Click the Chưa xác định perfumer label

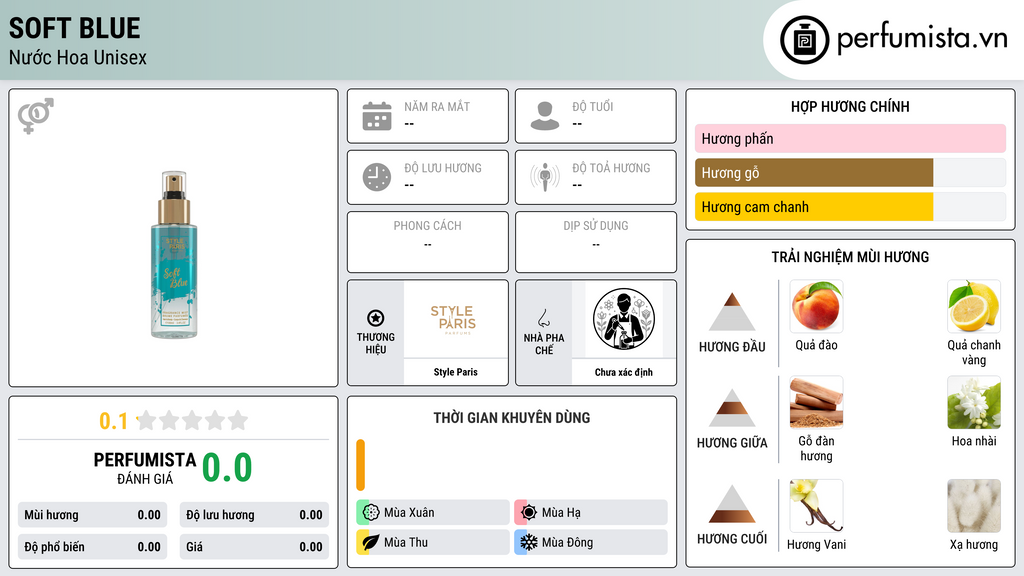624,372
